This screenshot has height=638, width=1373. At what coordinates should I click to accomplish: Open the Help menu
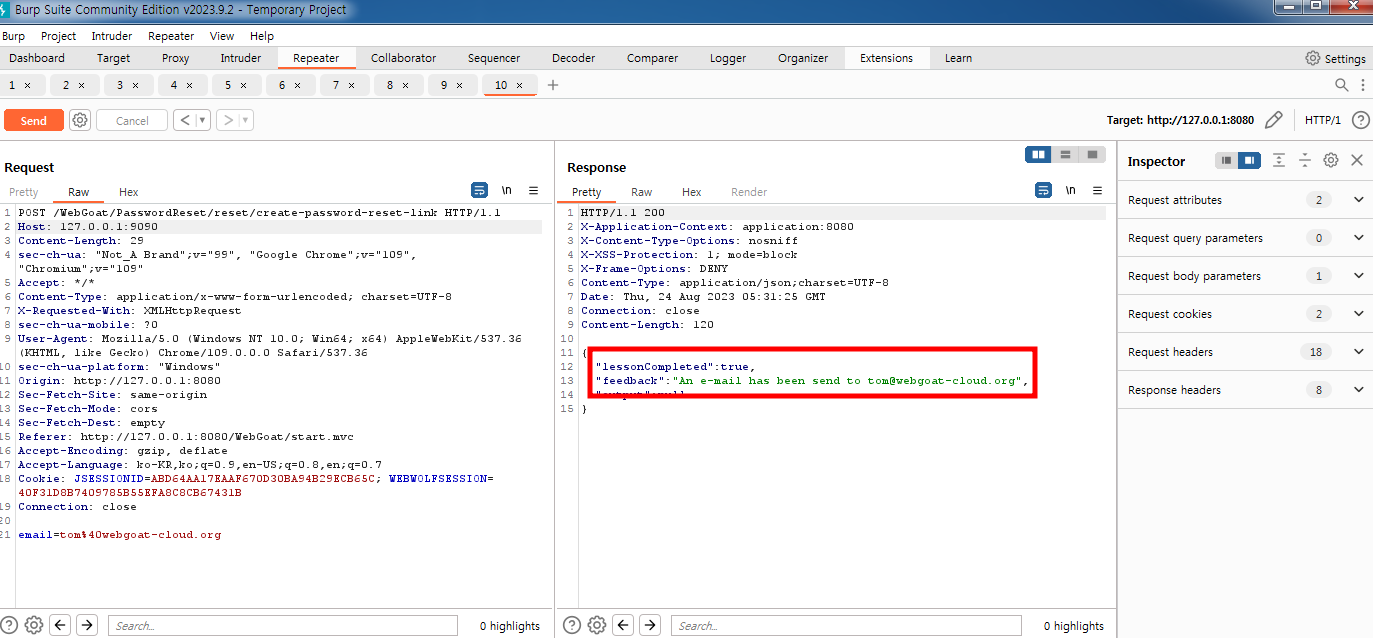tap(262, 36)
